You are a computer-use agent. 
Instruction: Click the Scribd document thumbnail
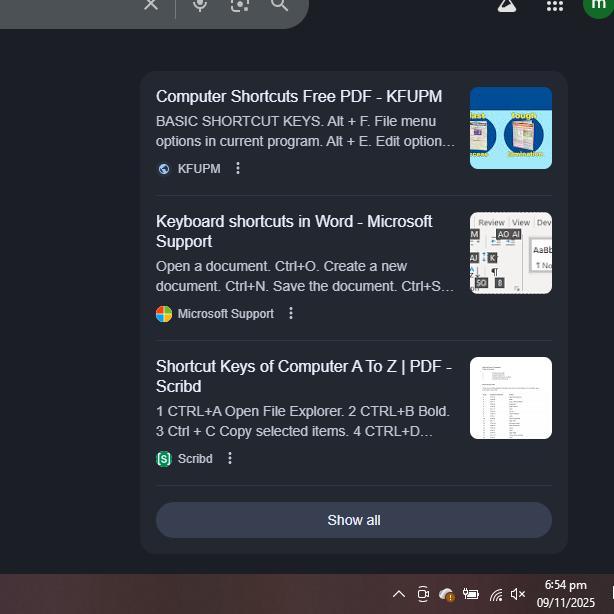click(x=511, y=398)
